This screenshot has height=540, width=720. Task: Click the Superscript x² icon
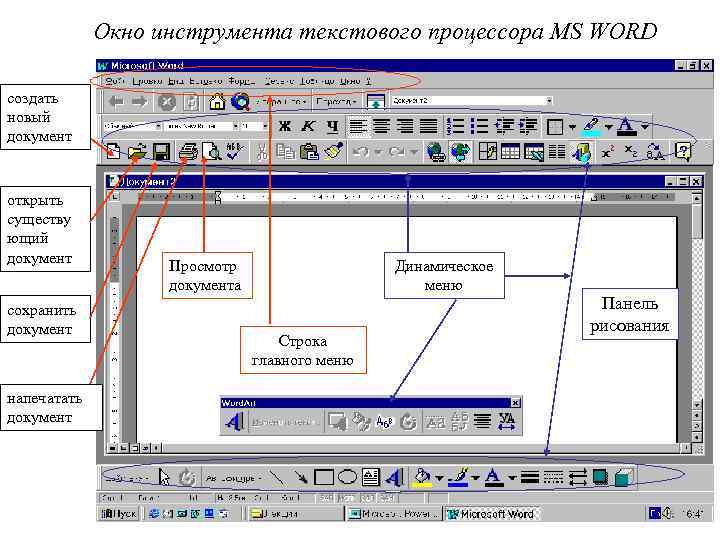608,152
